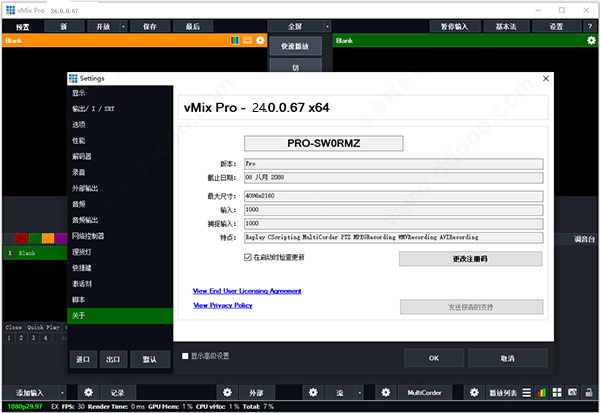The width and height of the screenshot is (600, 413).
Task: Select 脚本 settings category
Action: 120,300
